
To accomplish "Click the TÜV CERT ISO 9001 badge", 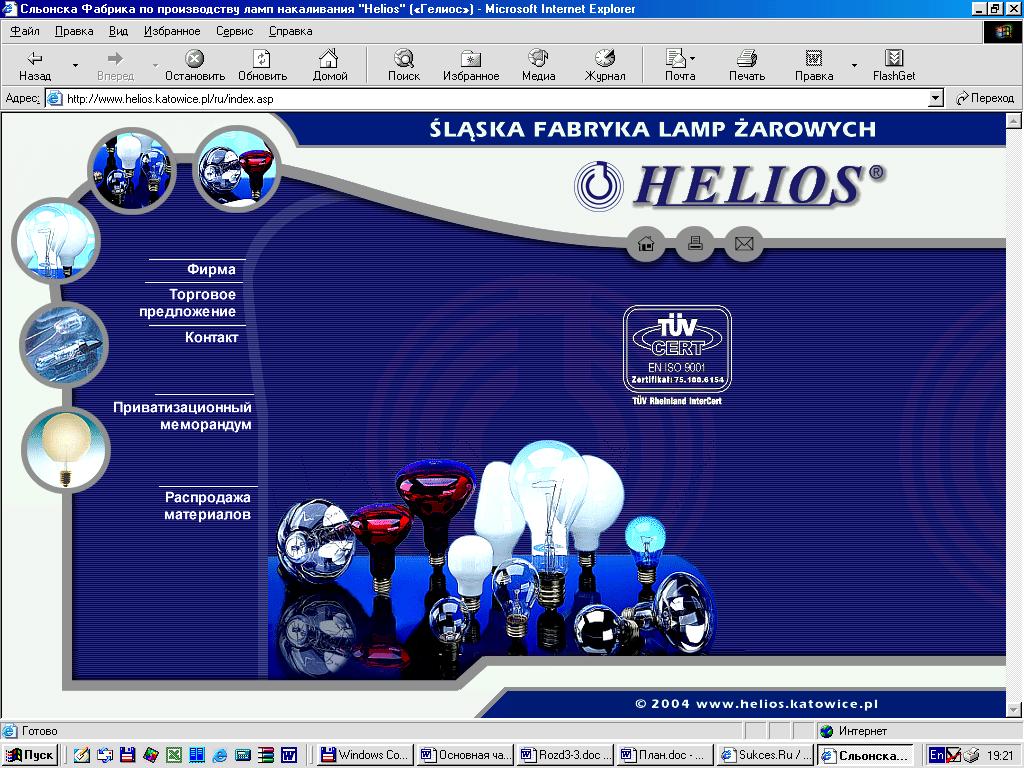I will pos(677,356).
